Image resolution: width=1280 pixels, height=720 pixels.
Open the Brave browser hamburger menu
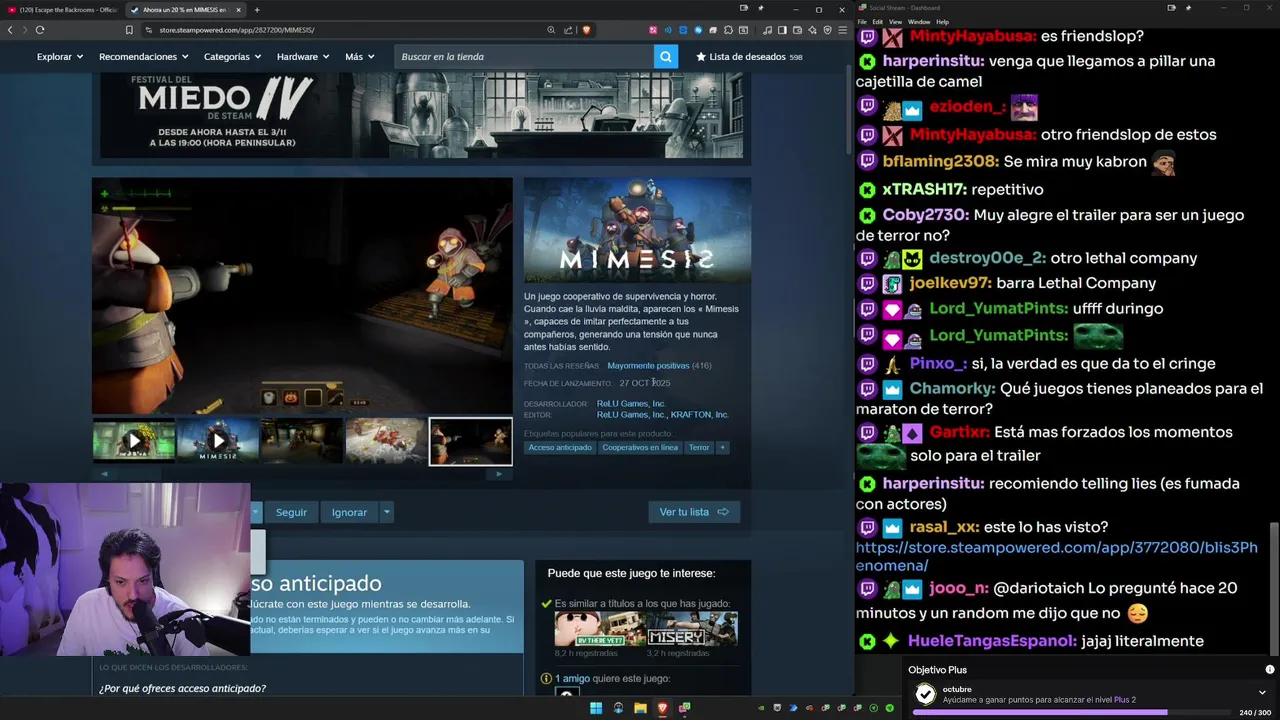[842, 30]
